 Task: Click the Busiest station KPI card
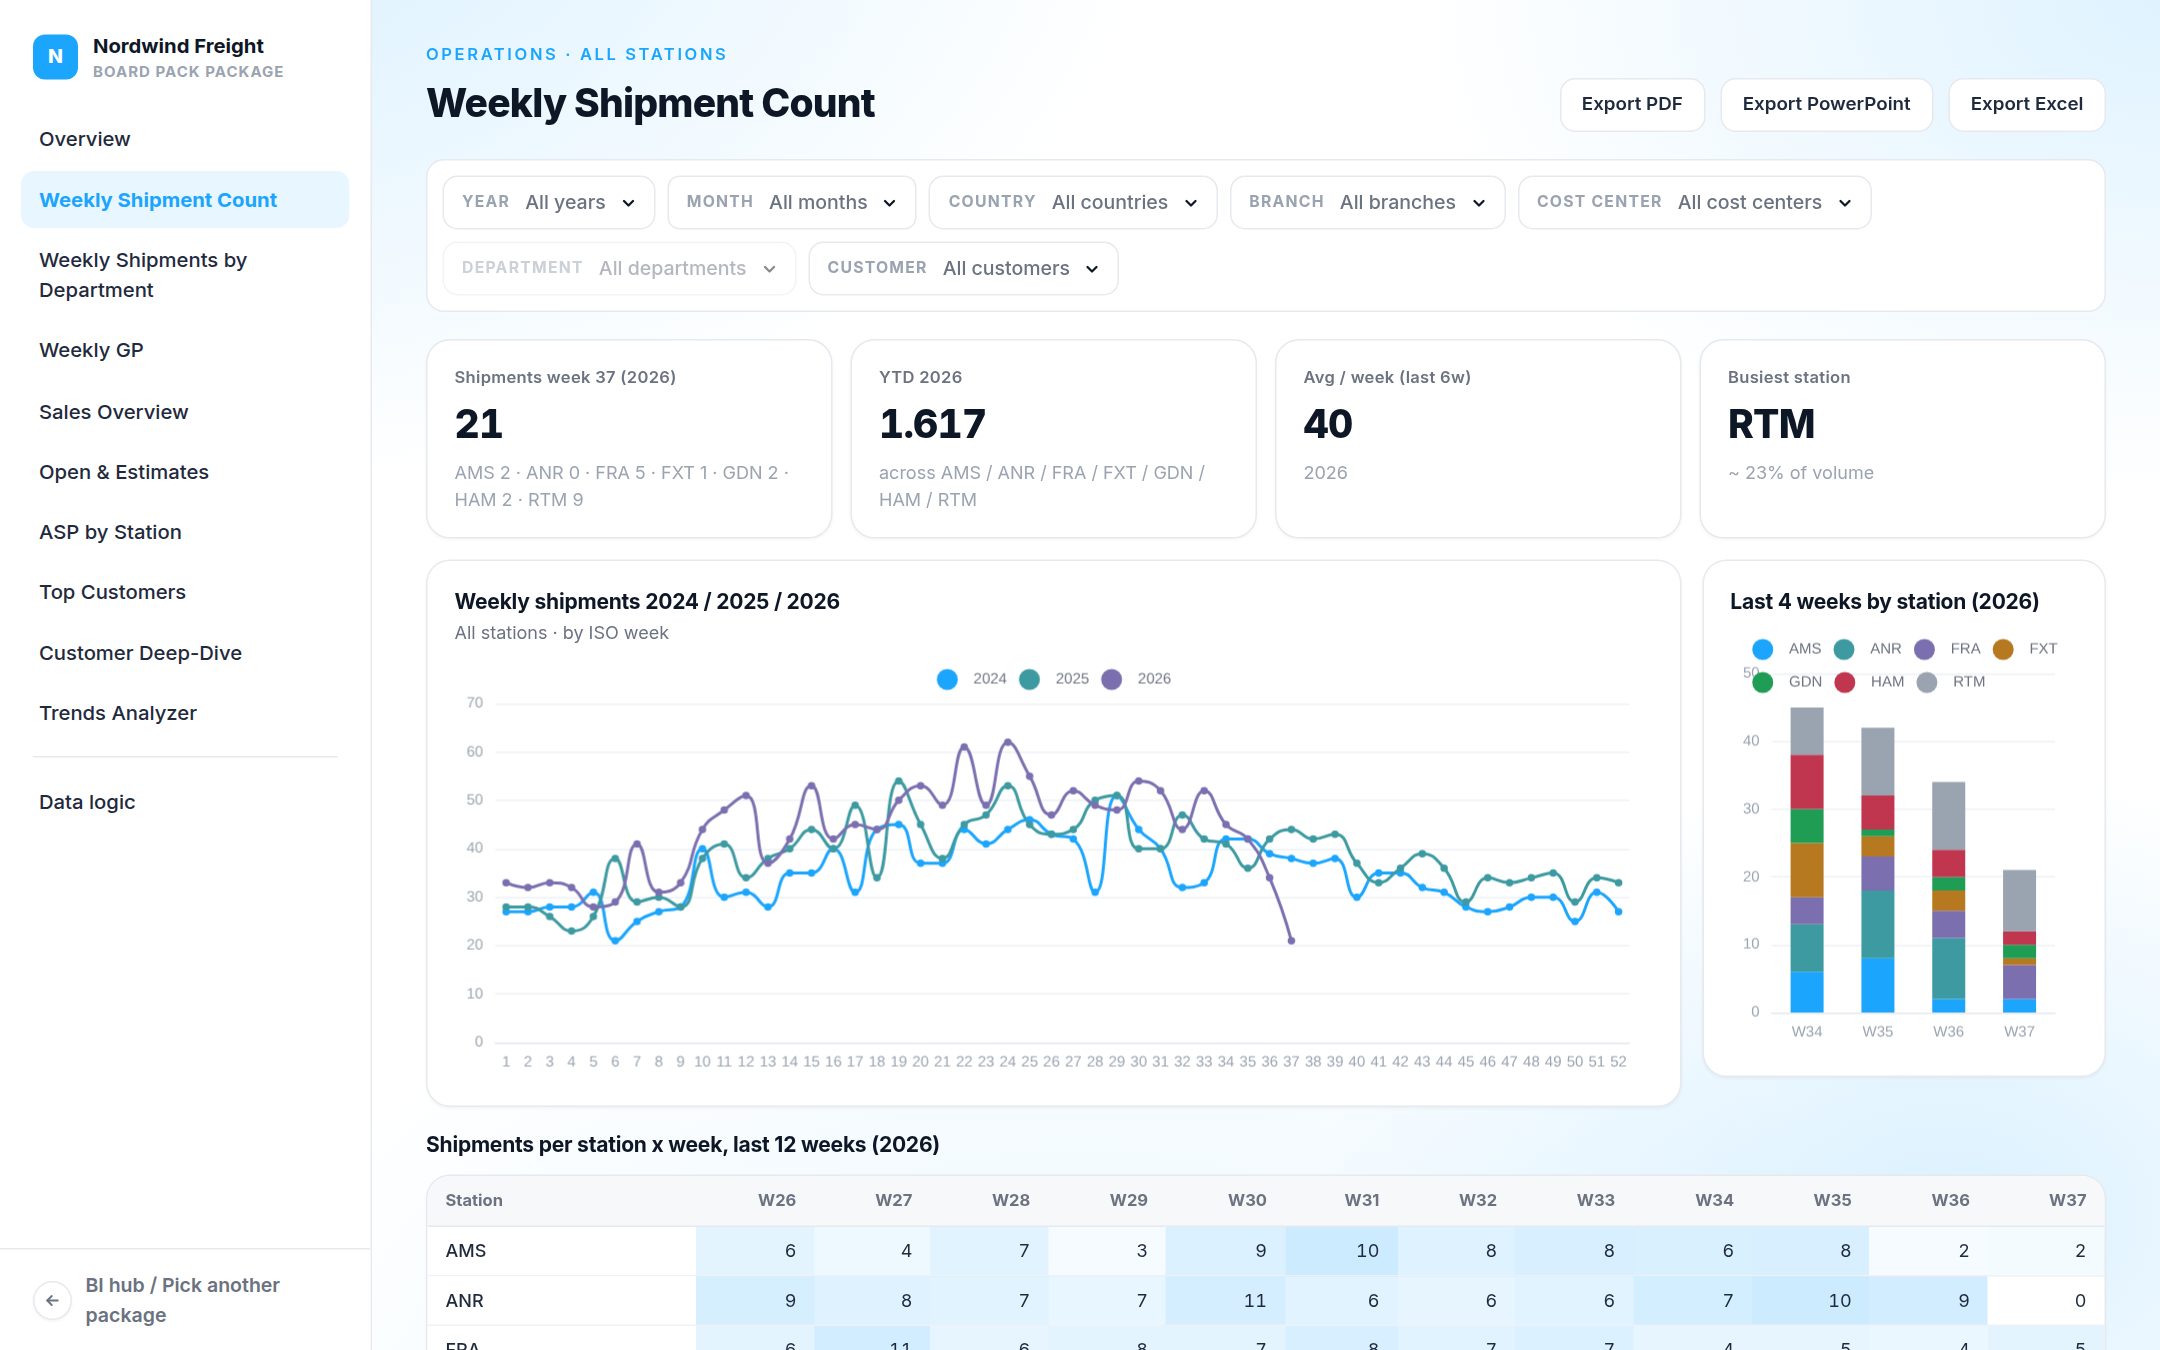(x=1902, y=439)
